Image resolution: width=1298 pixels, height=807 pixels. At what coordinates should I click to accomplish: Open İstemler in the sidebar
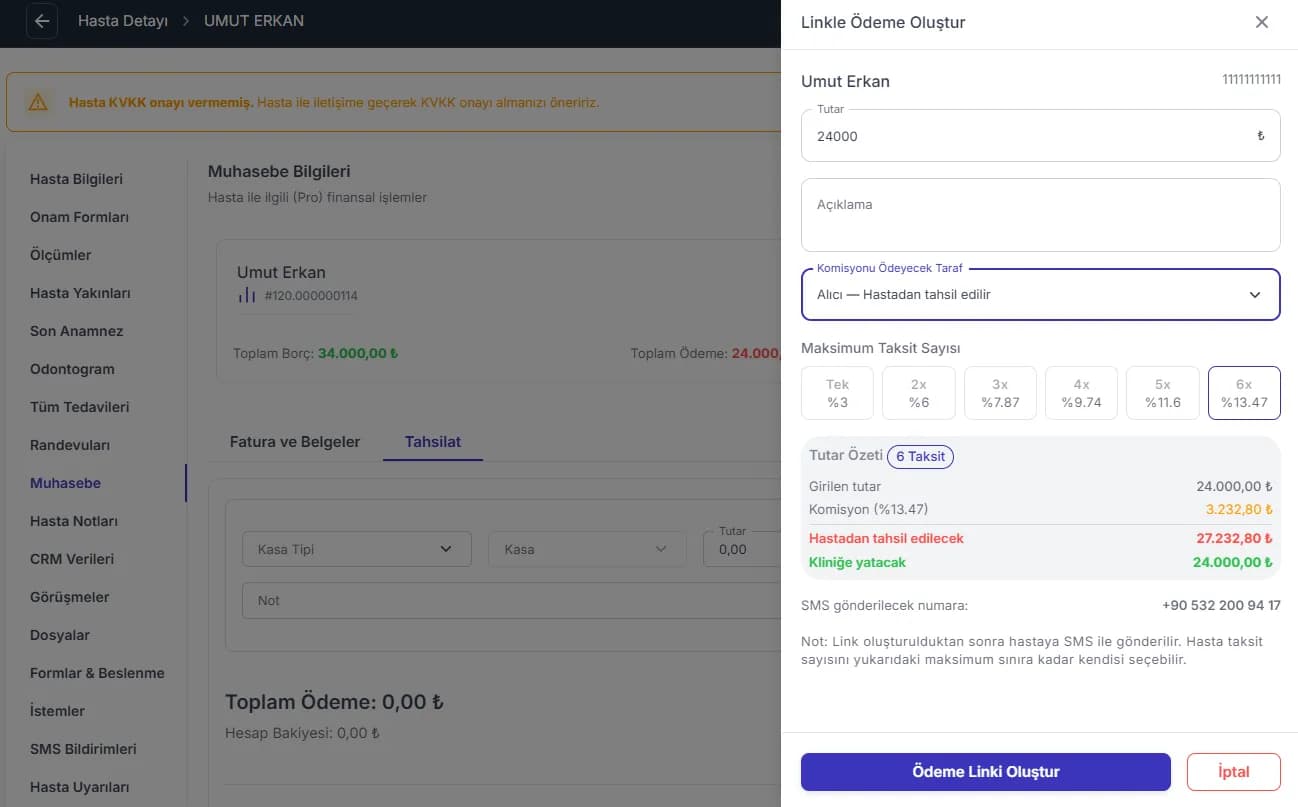coord(57,711)
